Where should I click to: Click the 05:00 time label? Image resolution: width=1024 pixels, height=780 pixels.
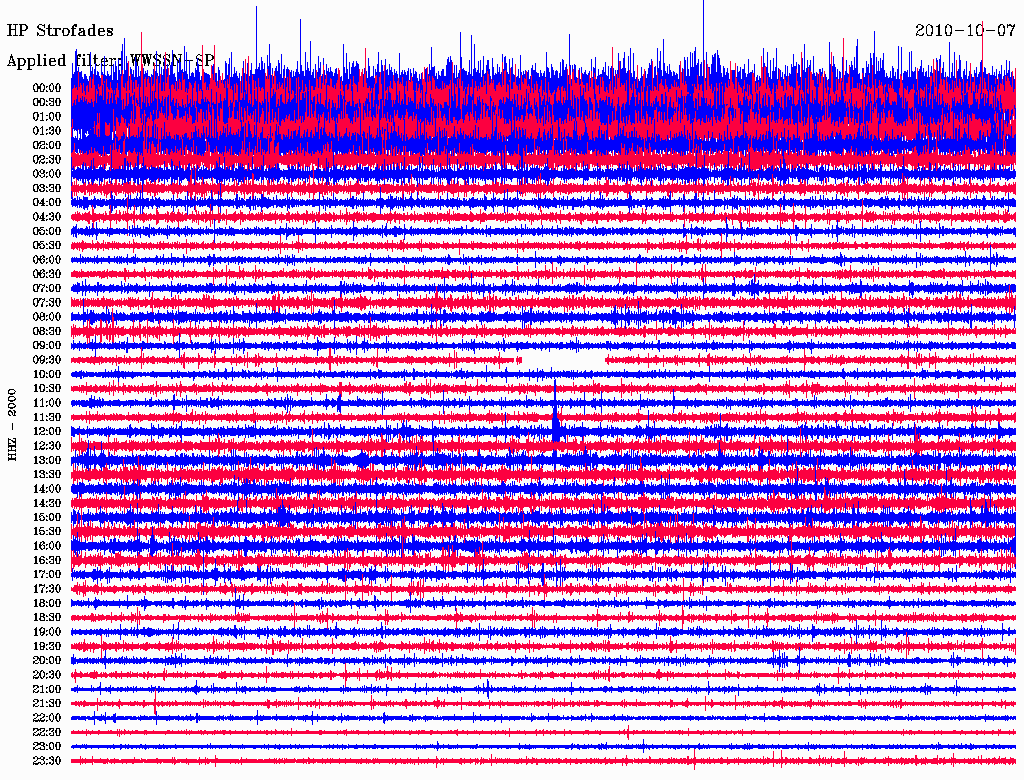pos(47,231)
